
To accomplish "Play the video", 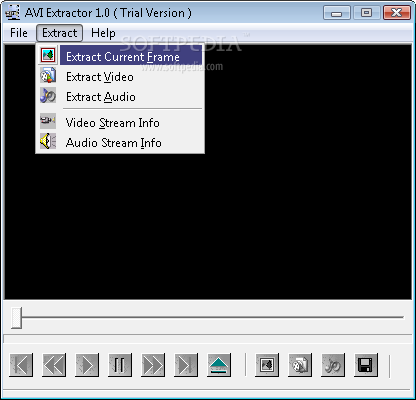I will pos(87,365).
